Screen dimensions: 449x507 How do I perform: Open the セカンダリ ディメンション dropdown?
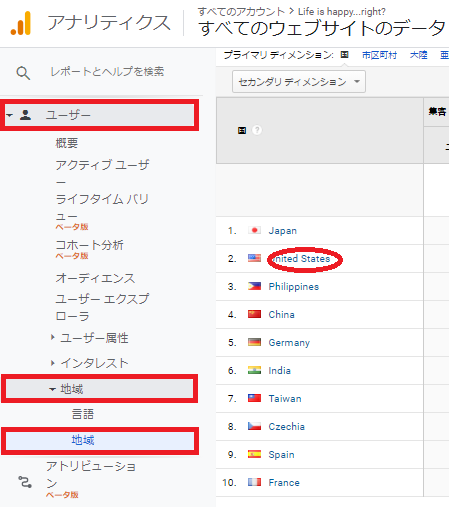coord(299,82)
